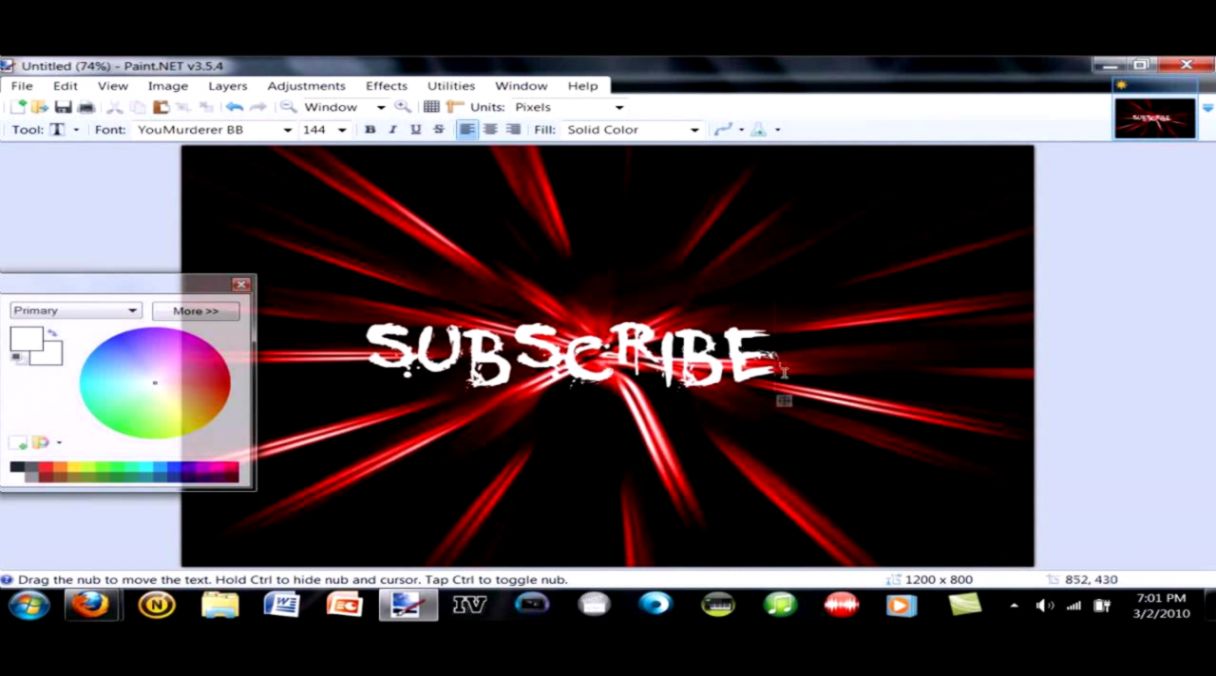Click the Copy icon in toolbar
Screen dimensions: 1216x676
pyautogui.click(x=138, y=107)
